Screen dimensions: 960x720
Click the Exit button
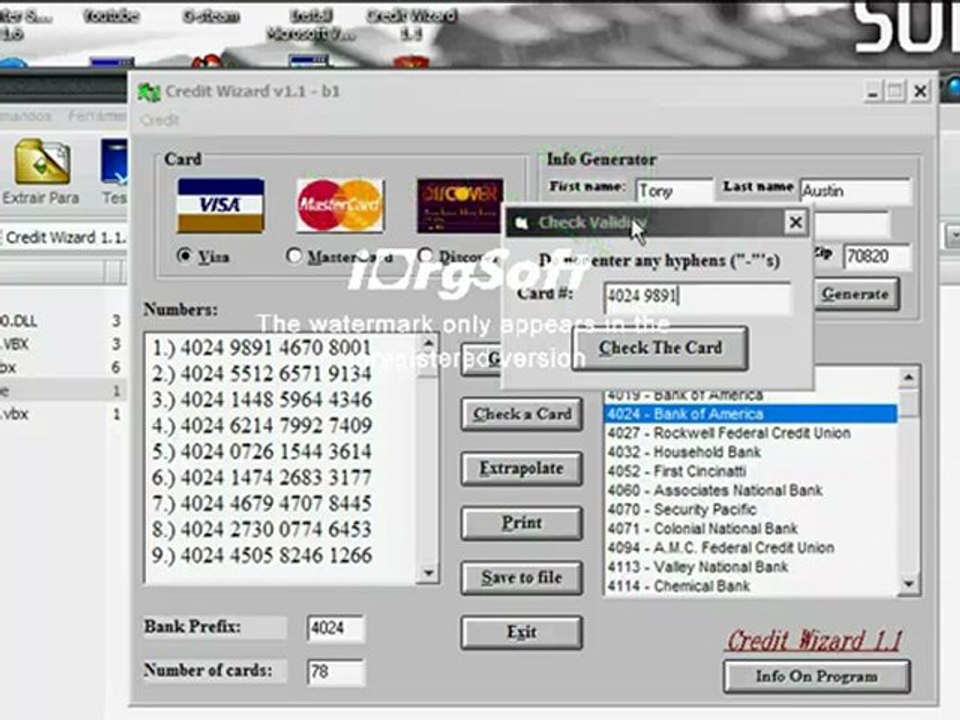tap(522, 632)
